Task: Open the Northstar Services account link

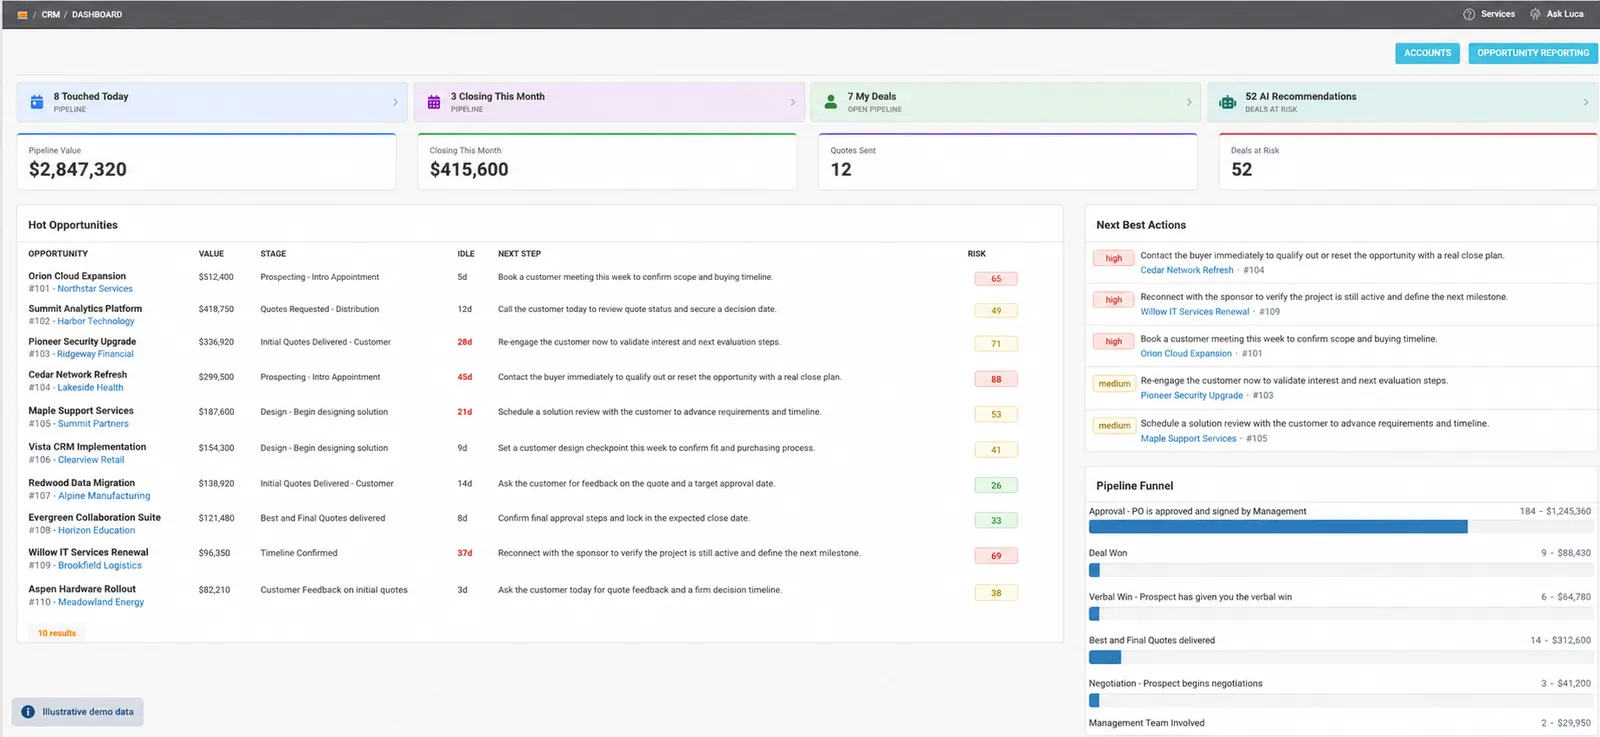Action: 95,289
